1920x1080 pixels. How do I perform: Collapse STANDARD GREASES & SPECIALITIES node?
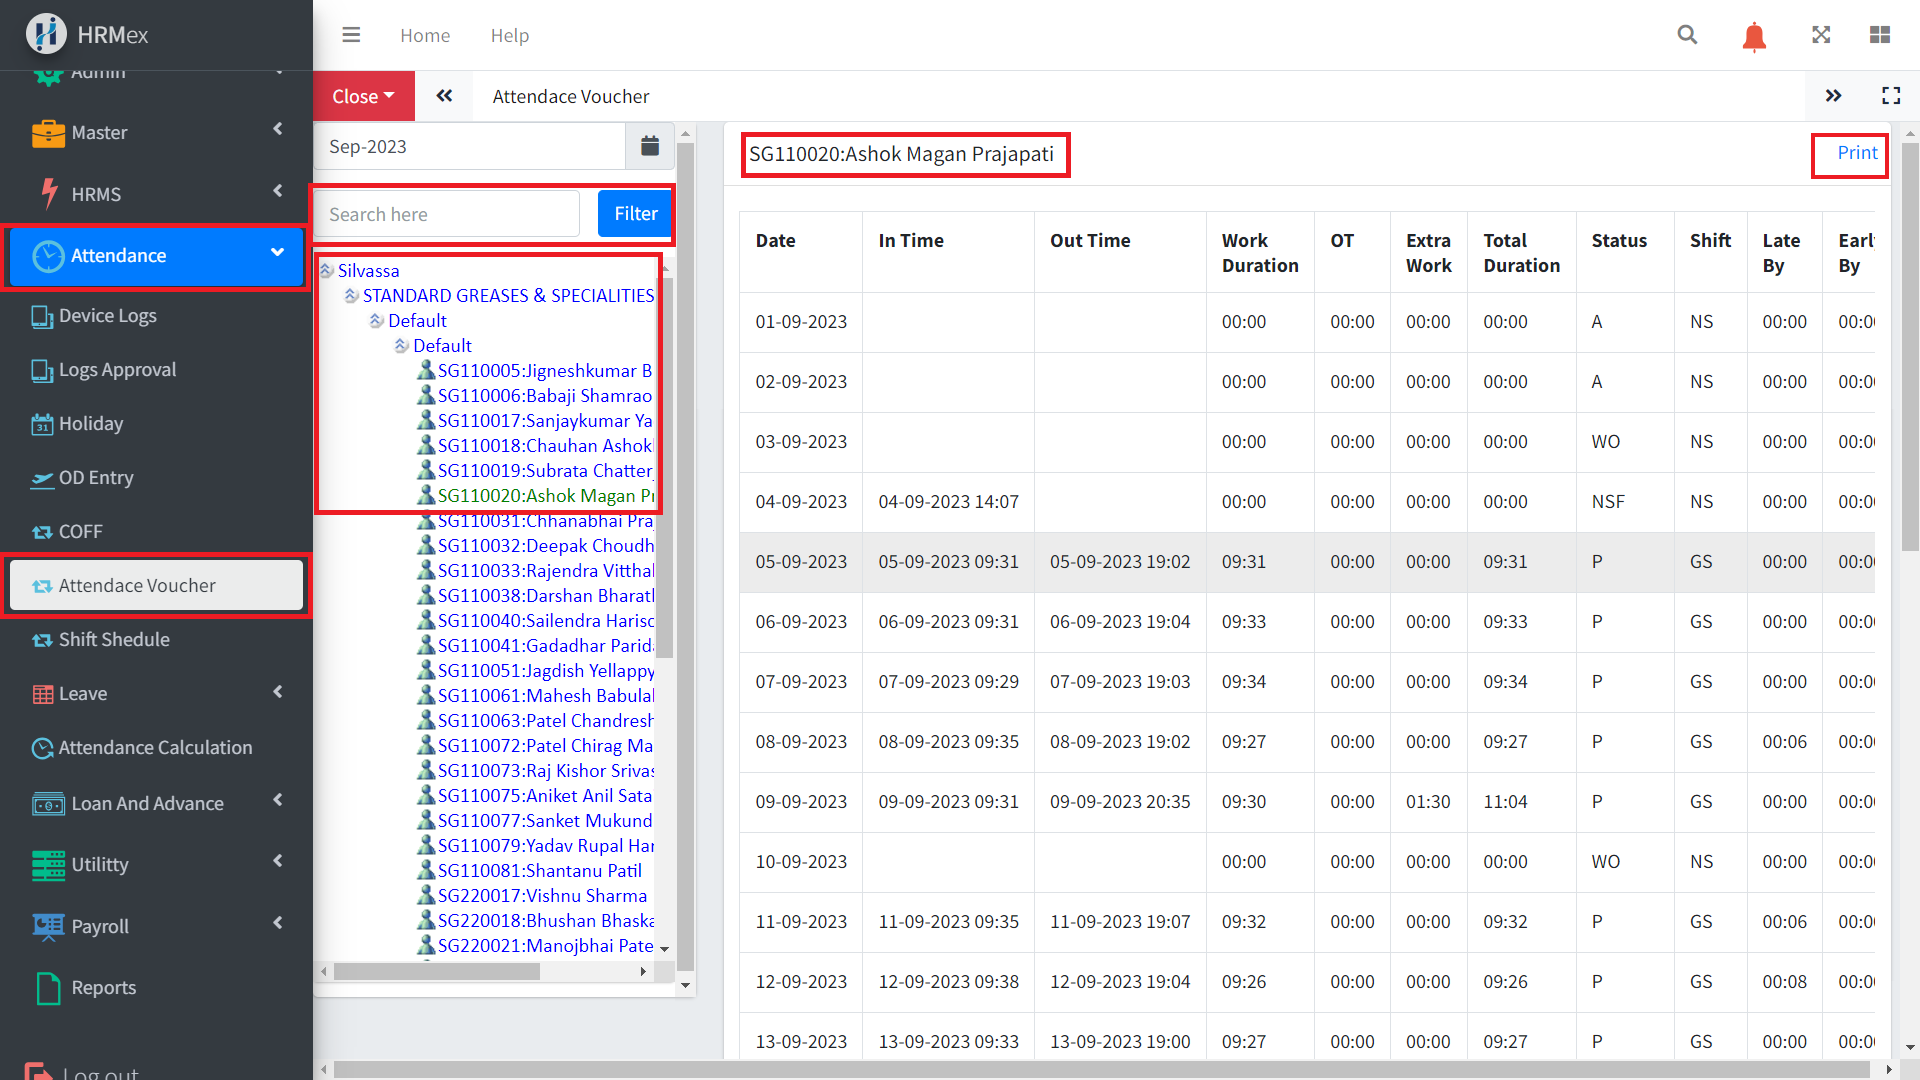pos(352,296)
